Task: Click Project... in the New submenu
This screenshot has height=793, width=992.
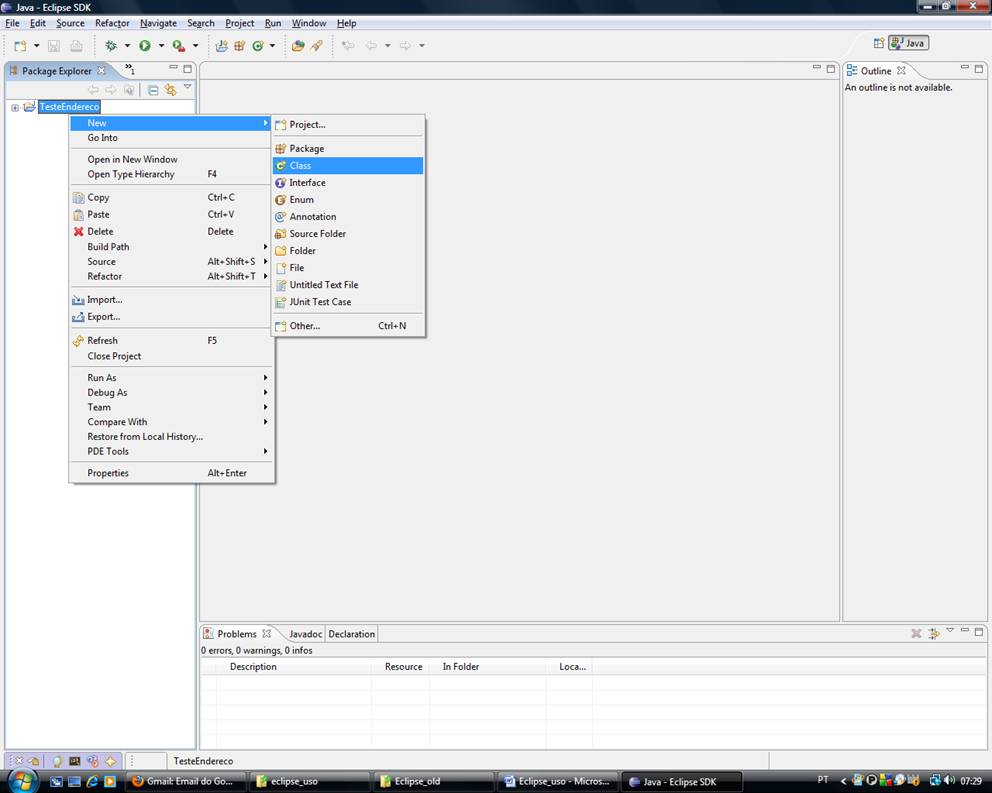Action: point(348,125)
